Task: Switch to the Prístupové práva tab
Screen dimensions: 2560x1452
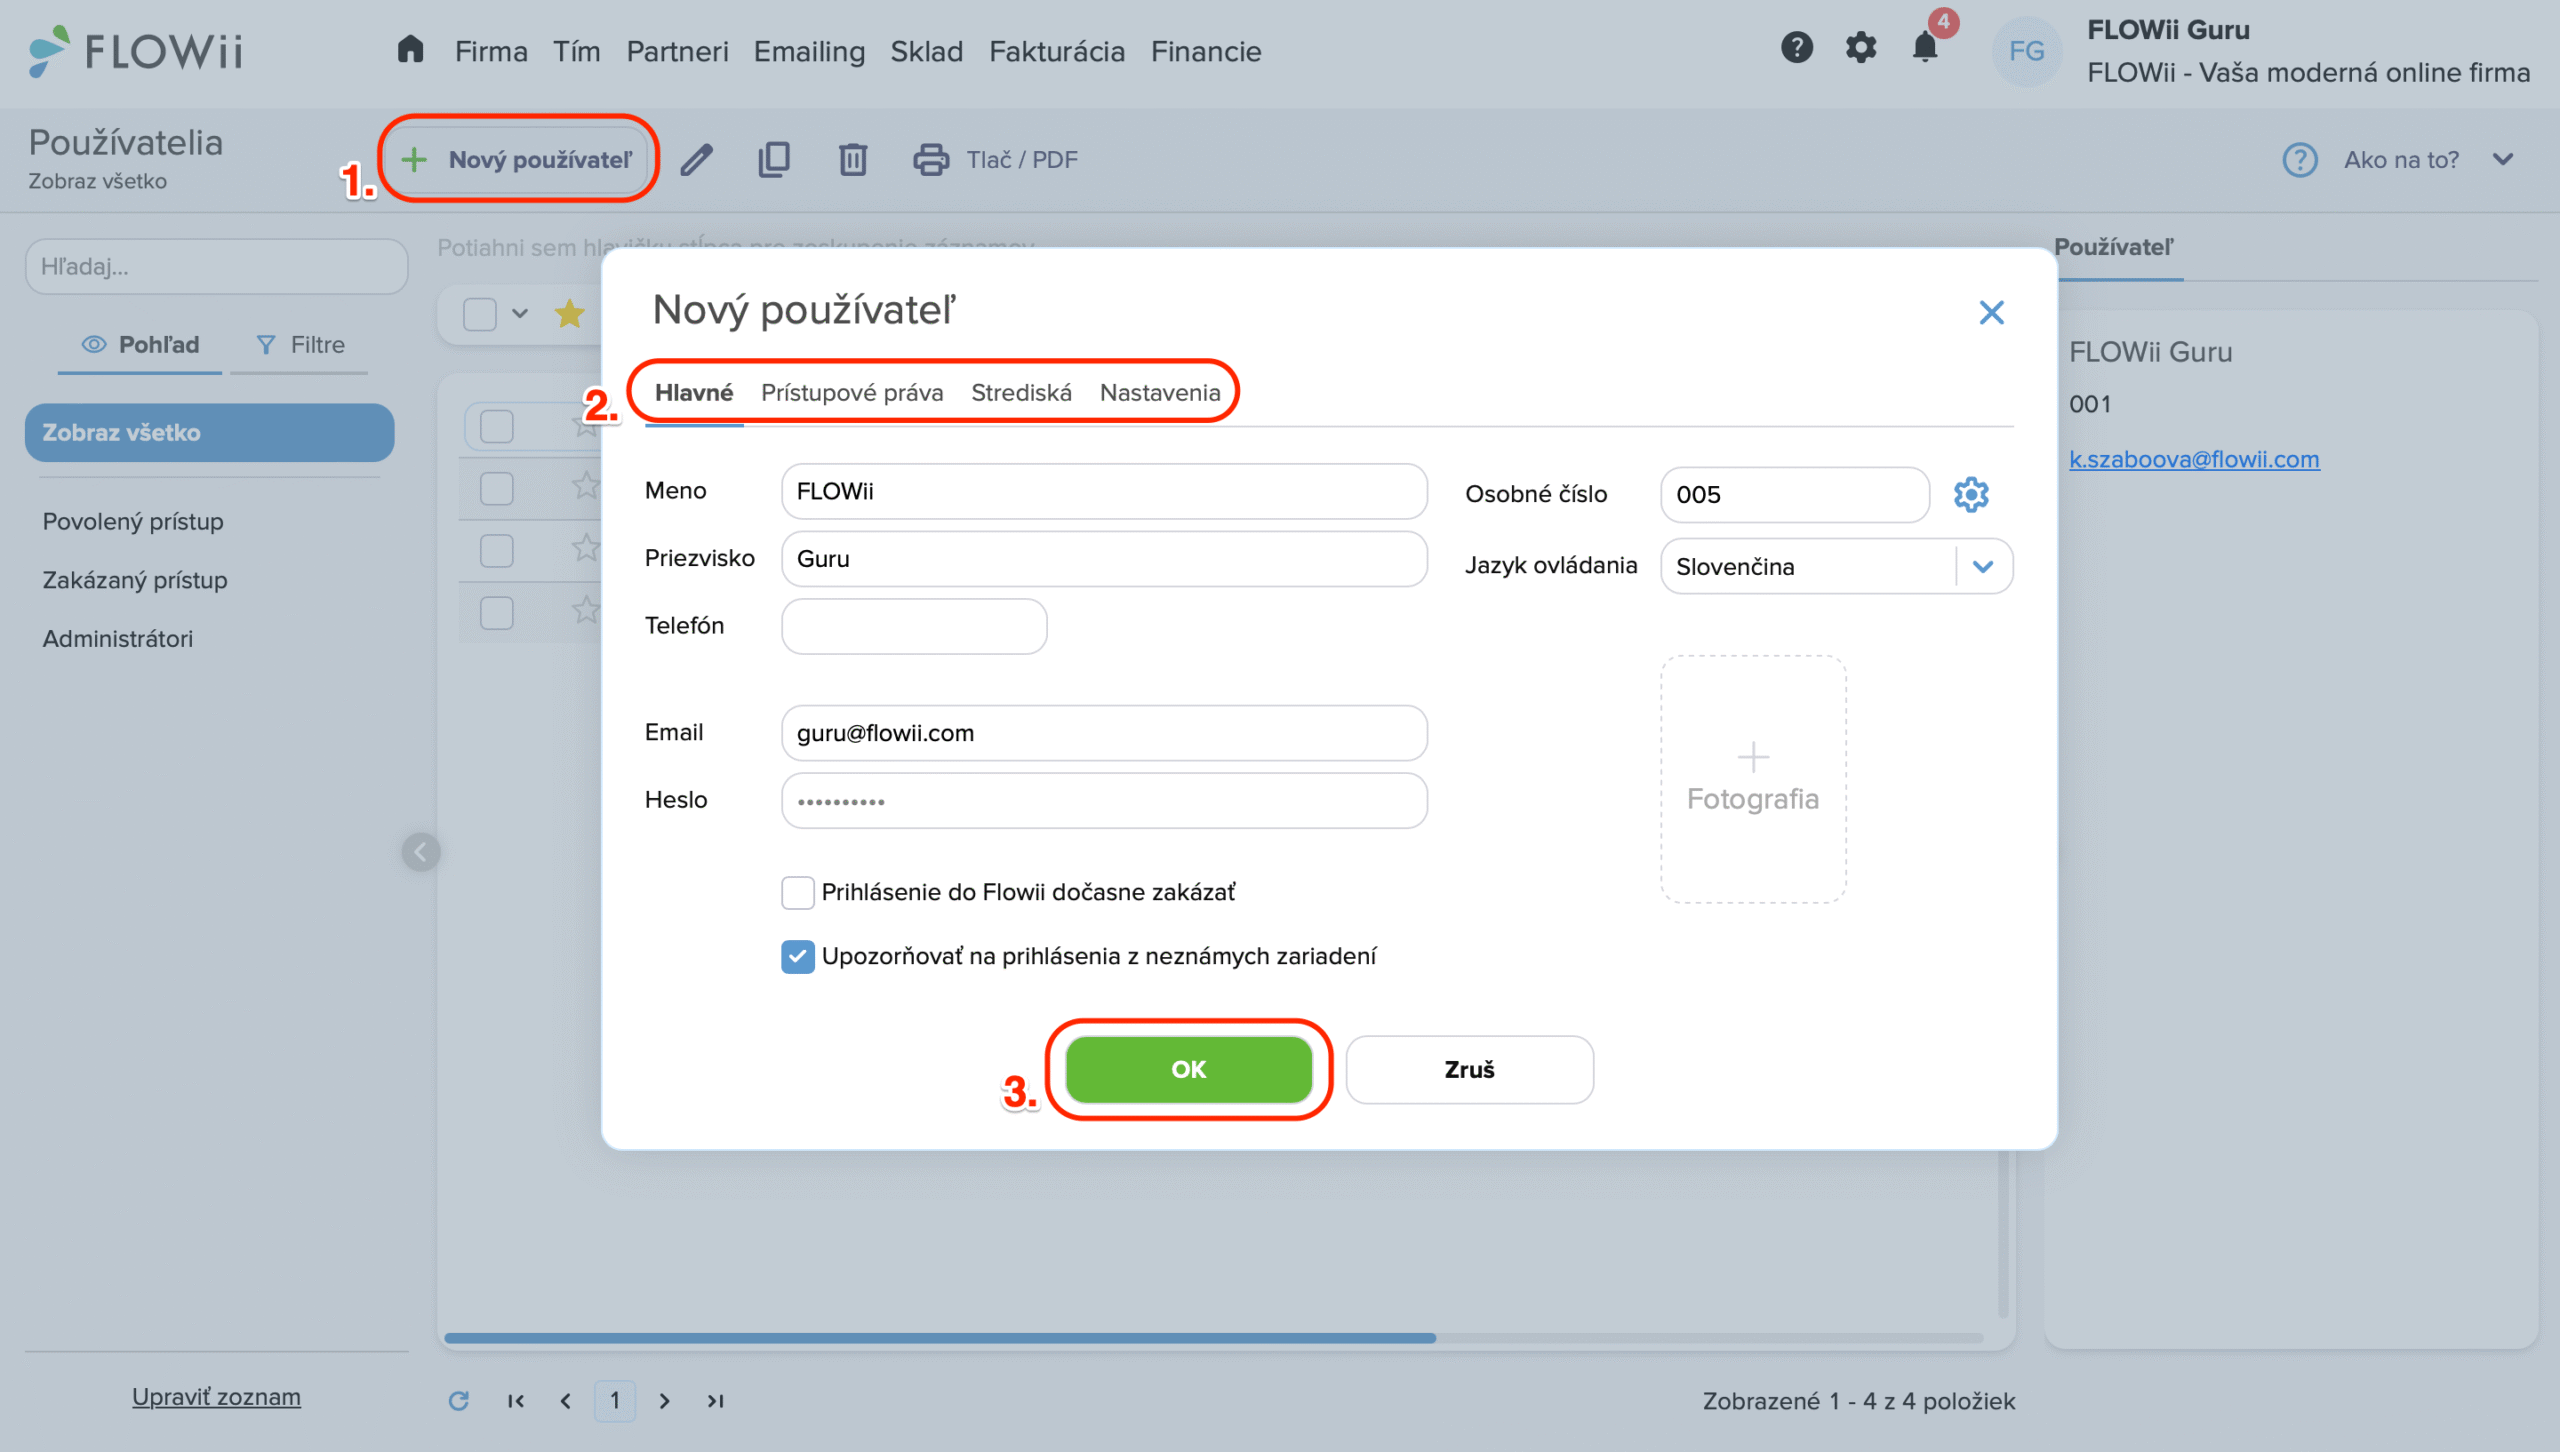Action: (x=852, y=393)
